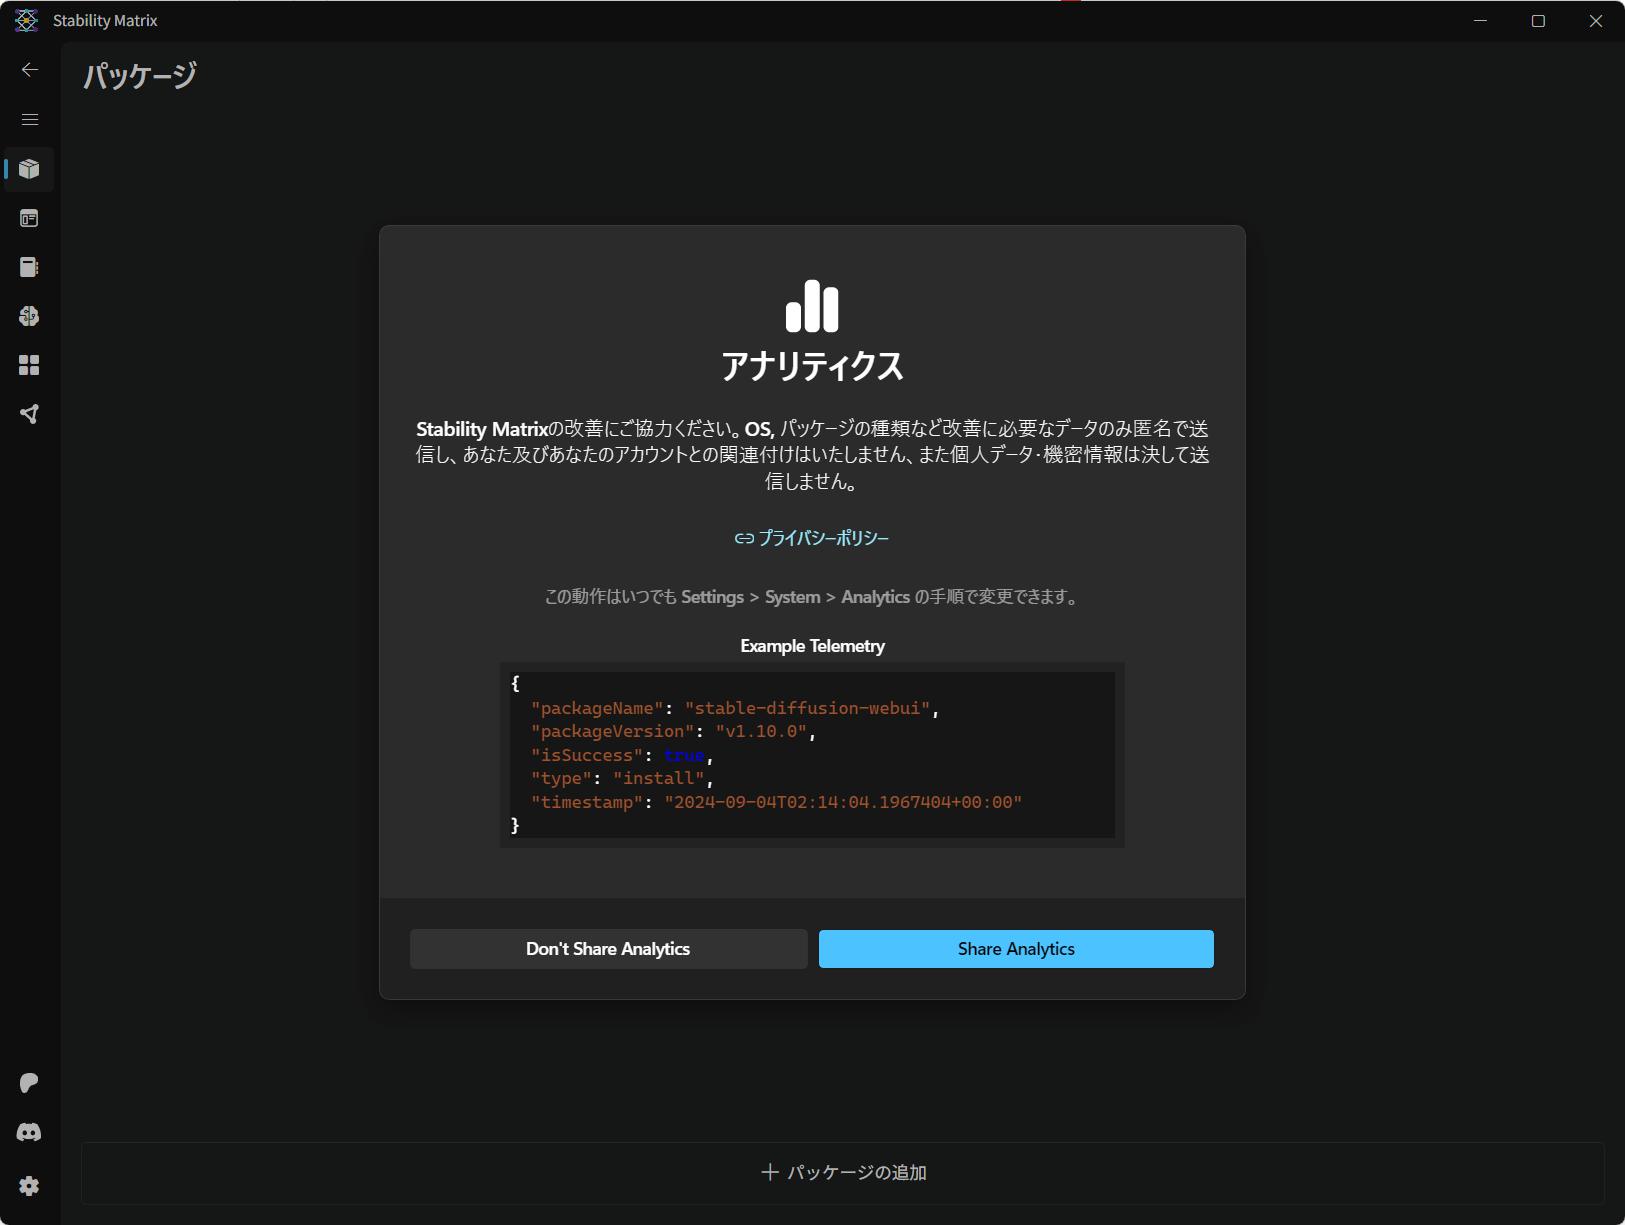Open the brain-shaped model browser icon

[x=30, y=316]
